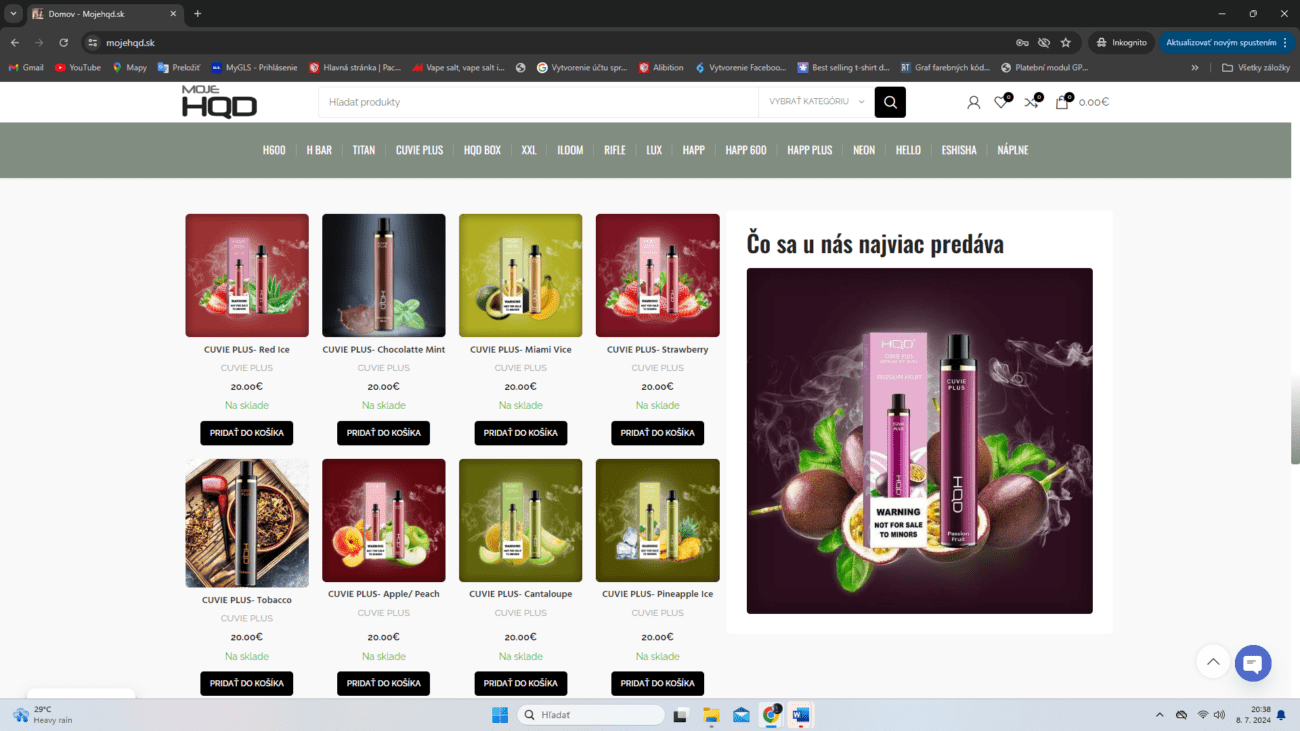This screenshot has height=731, width=1300.
Task: Select ESHISHA menu item
Action: (959, 150)
